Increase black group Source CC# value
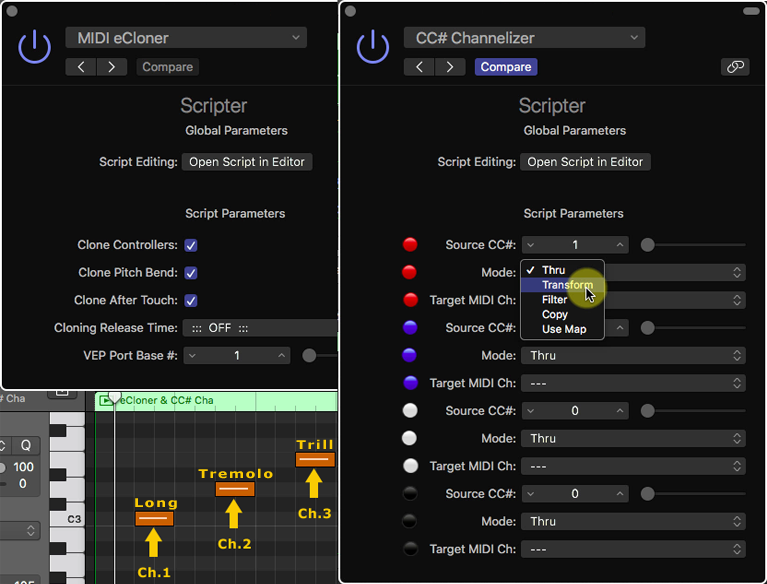This screenshot has width=767, height=584. (620, 494)
